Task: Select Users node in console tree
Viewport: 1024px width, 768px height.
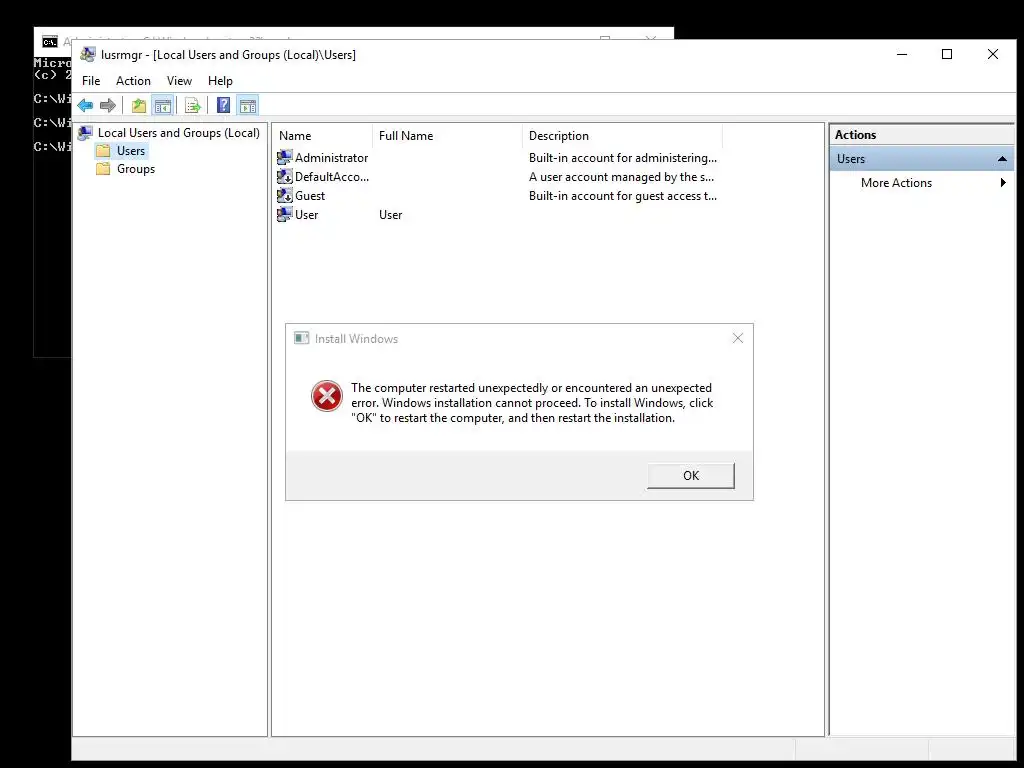Action: click(x=131, y=151)
